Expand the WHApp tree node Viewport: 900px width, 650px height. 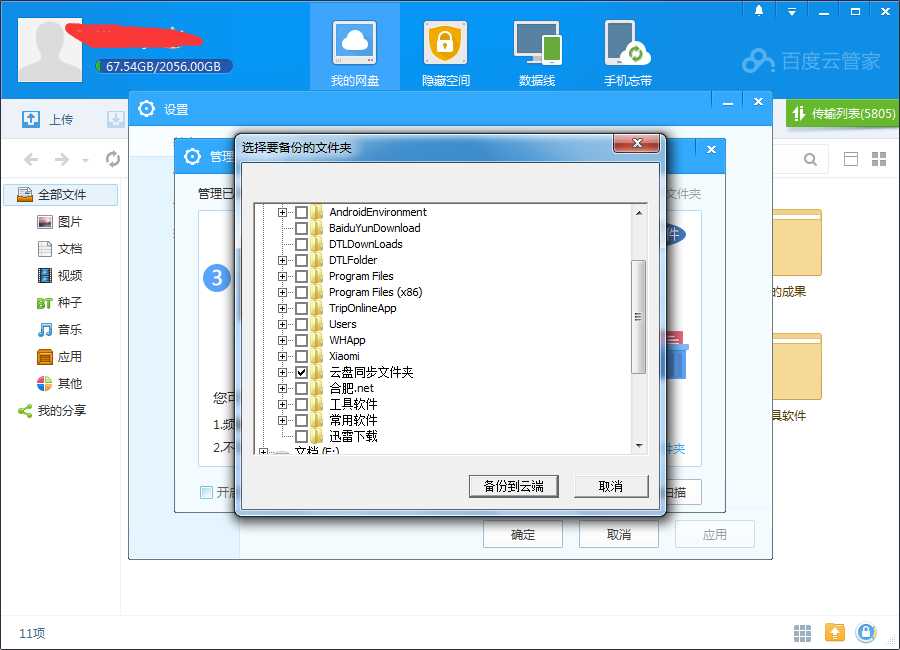coord(282,341)
